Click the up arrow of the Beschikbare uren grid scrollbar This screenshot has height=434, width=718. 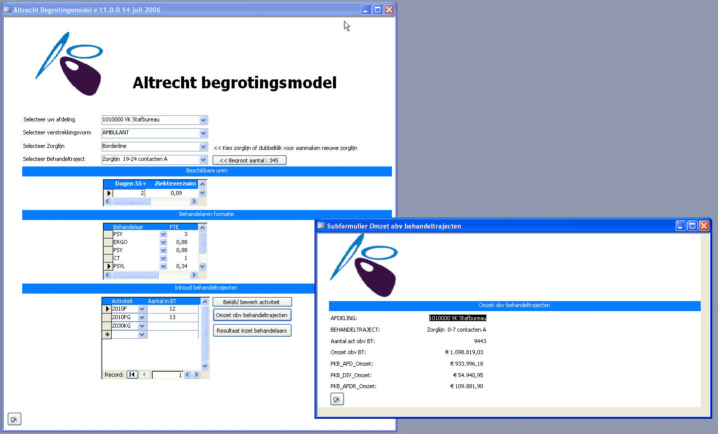pyautogui.click(x=202, y=184)
